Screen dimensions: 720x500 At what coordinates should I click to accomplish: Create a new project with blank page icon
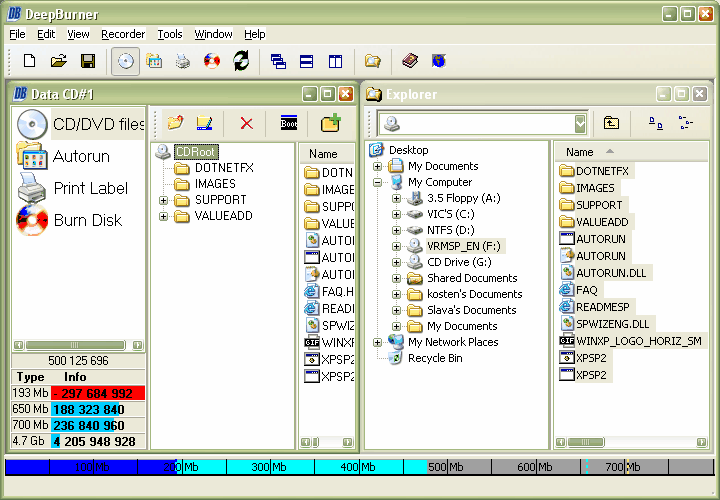point(29,61)
